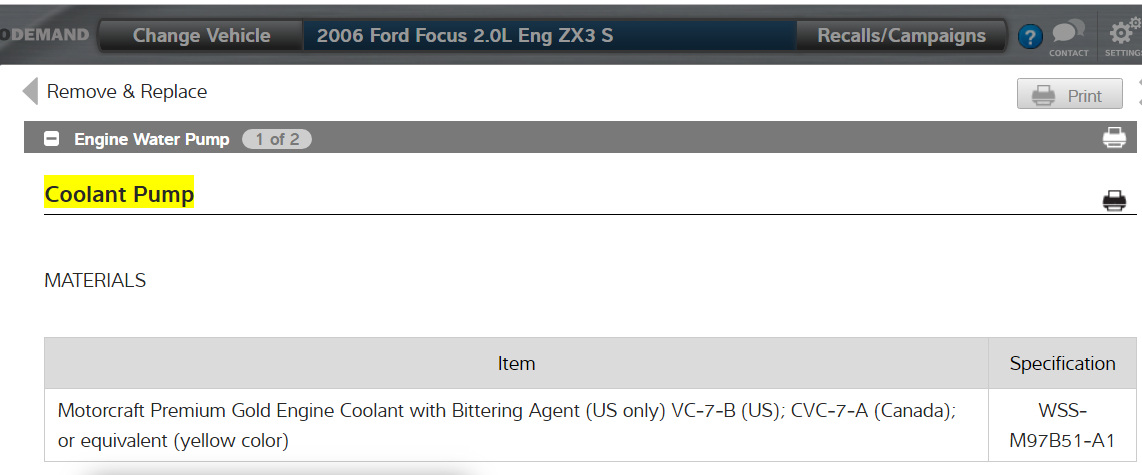1142x475 pixels.
Task: Click the Item column header
Action: pos(516,364)
